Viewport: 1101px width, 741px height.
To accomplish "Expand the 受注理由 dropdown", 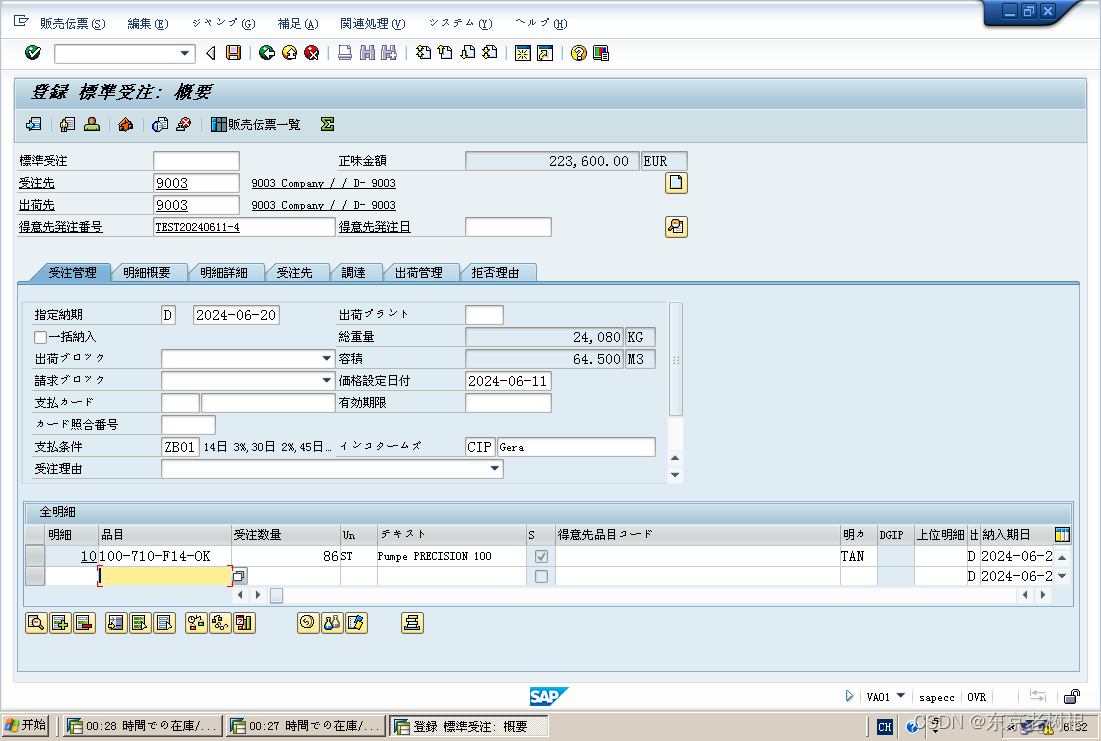I will tap(494, 468).
